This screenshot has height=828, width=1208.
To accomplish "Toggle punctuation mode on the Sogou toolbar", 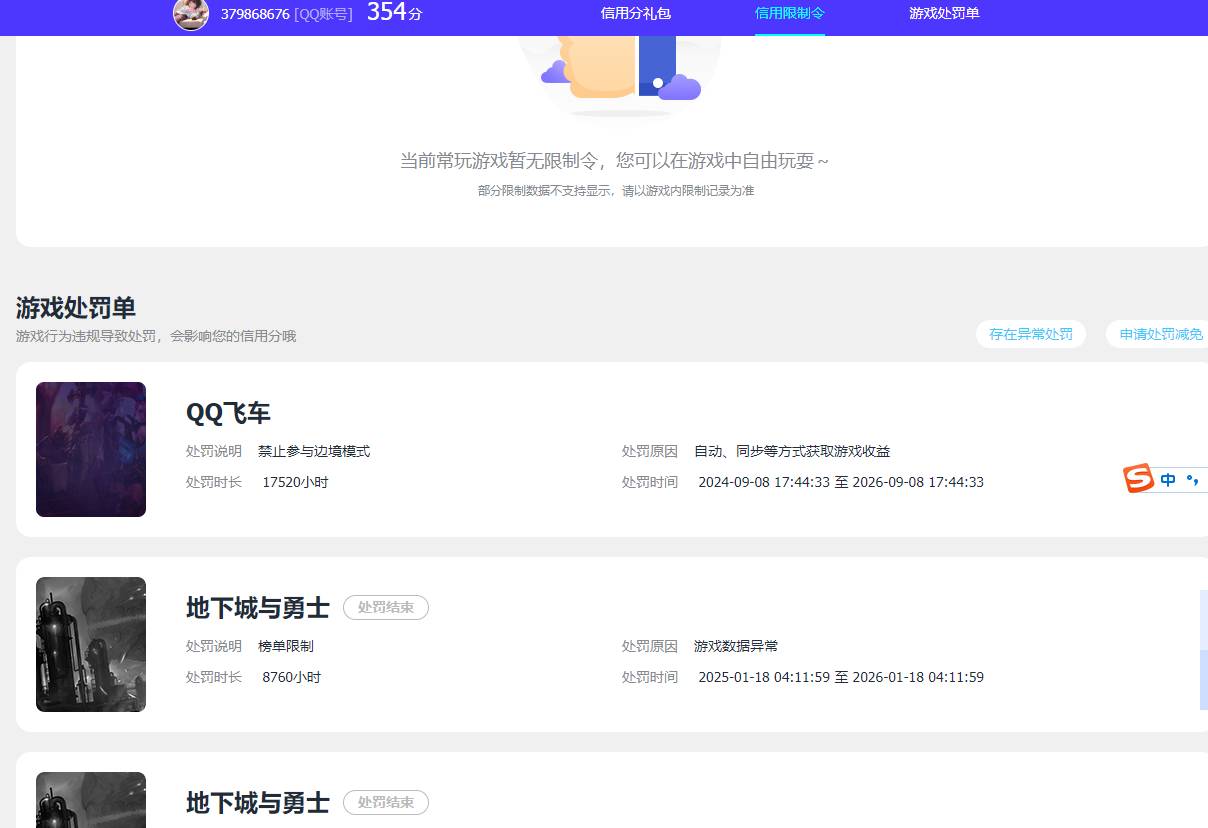I will point(1193,480).
